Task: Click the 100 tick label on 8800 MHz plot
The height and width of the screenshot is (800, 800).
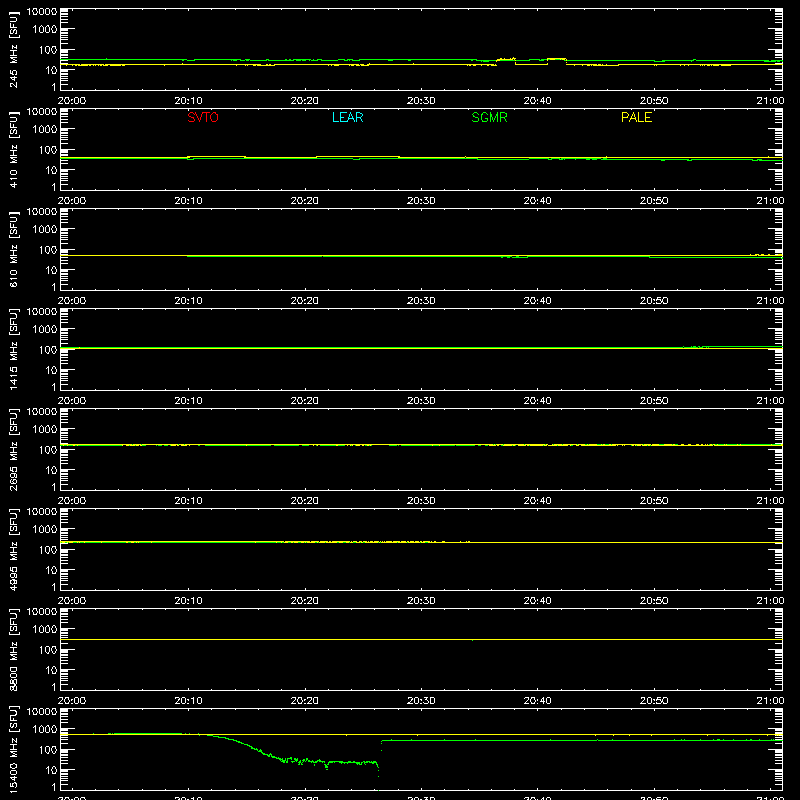Action: pos(48,650)
